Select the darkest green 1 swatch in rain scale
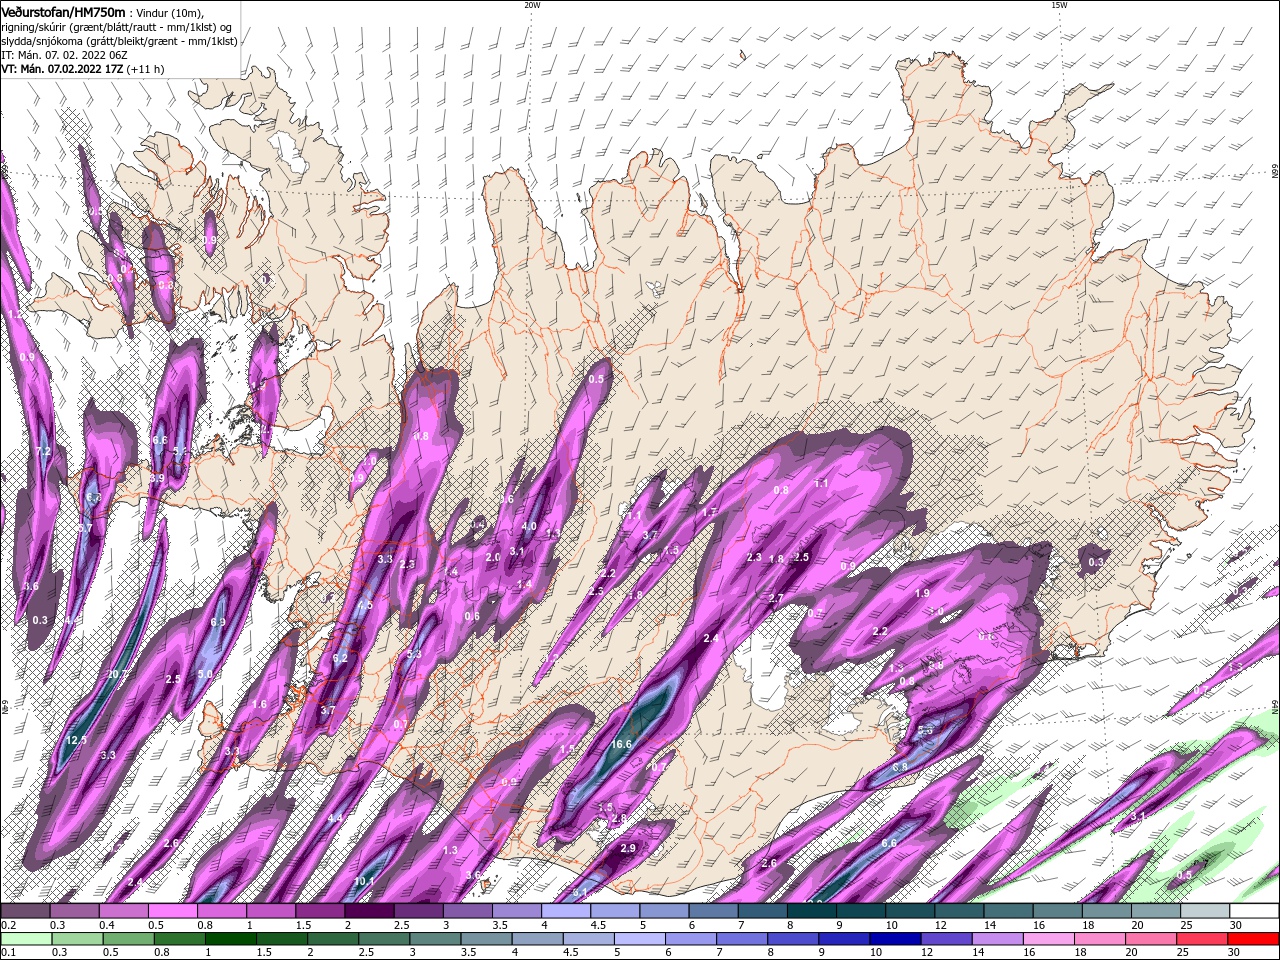The width and height of the screenshot is (1280, 960). (x=233, y=938)
